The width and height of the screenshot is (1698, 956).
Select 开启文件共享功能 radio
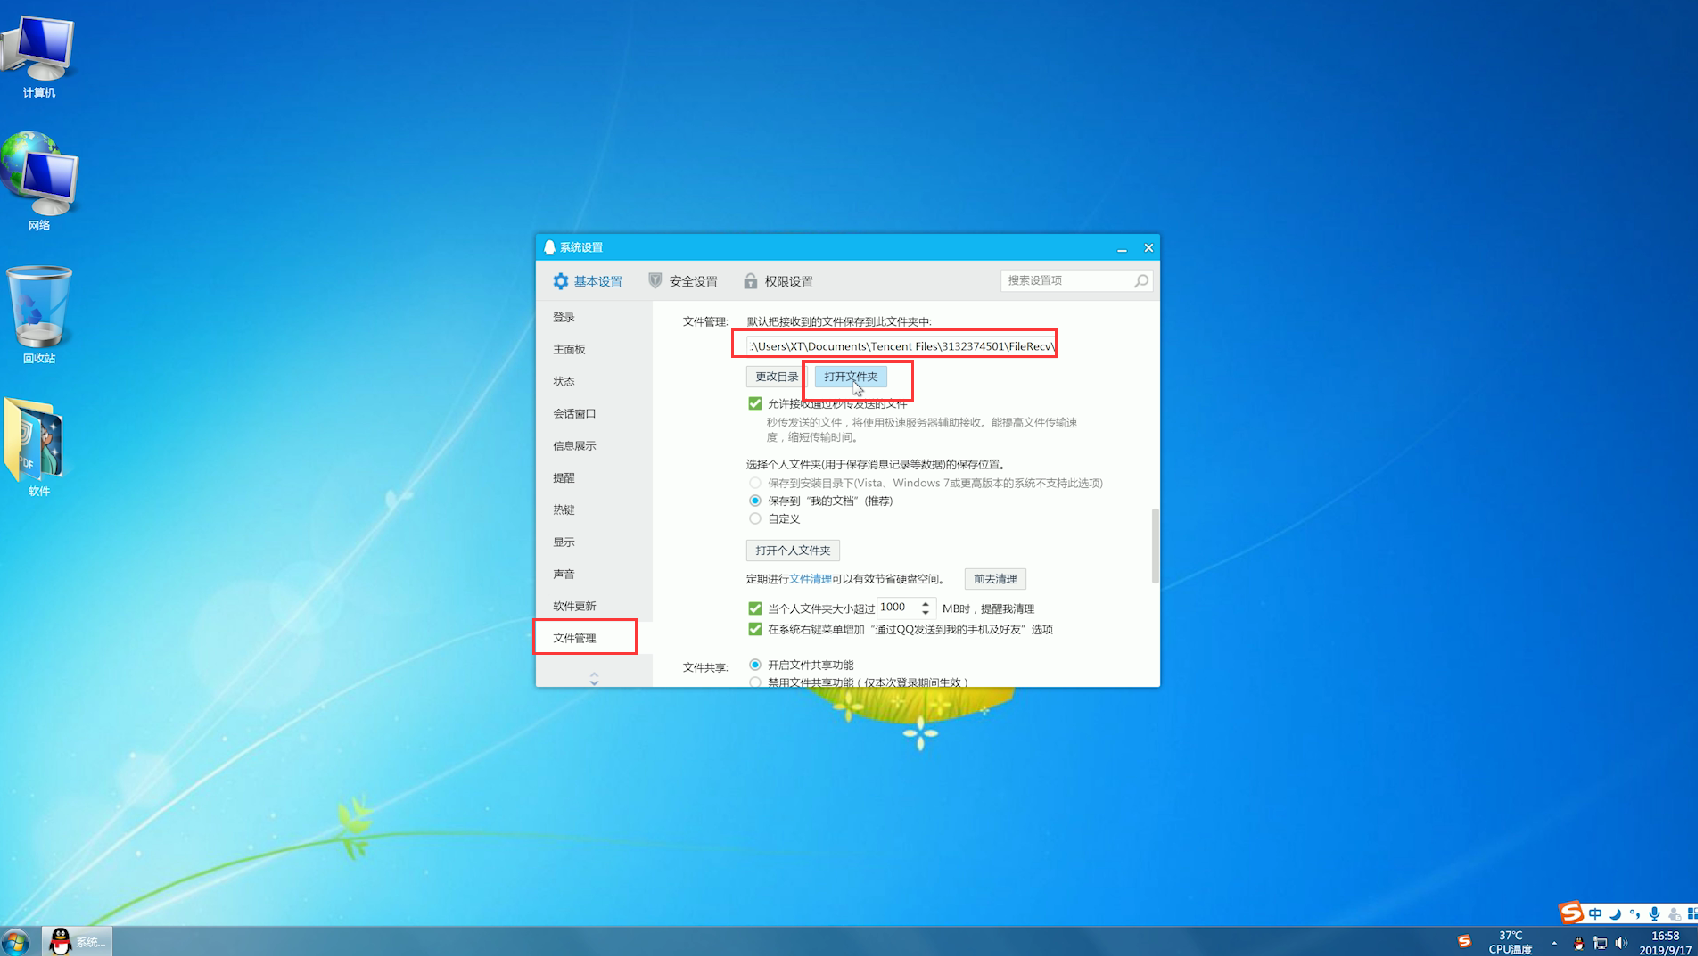[755, 664]
